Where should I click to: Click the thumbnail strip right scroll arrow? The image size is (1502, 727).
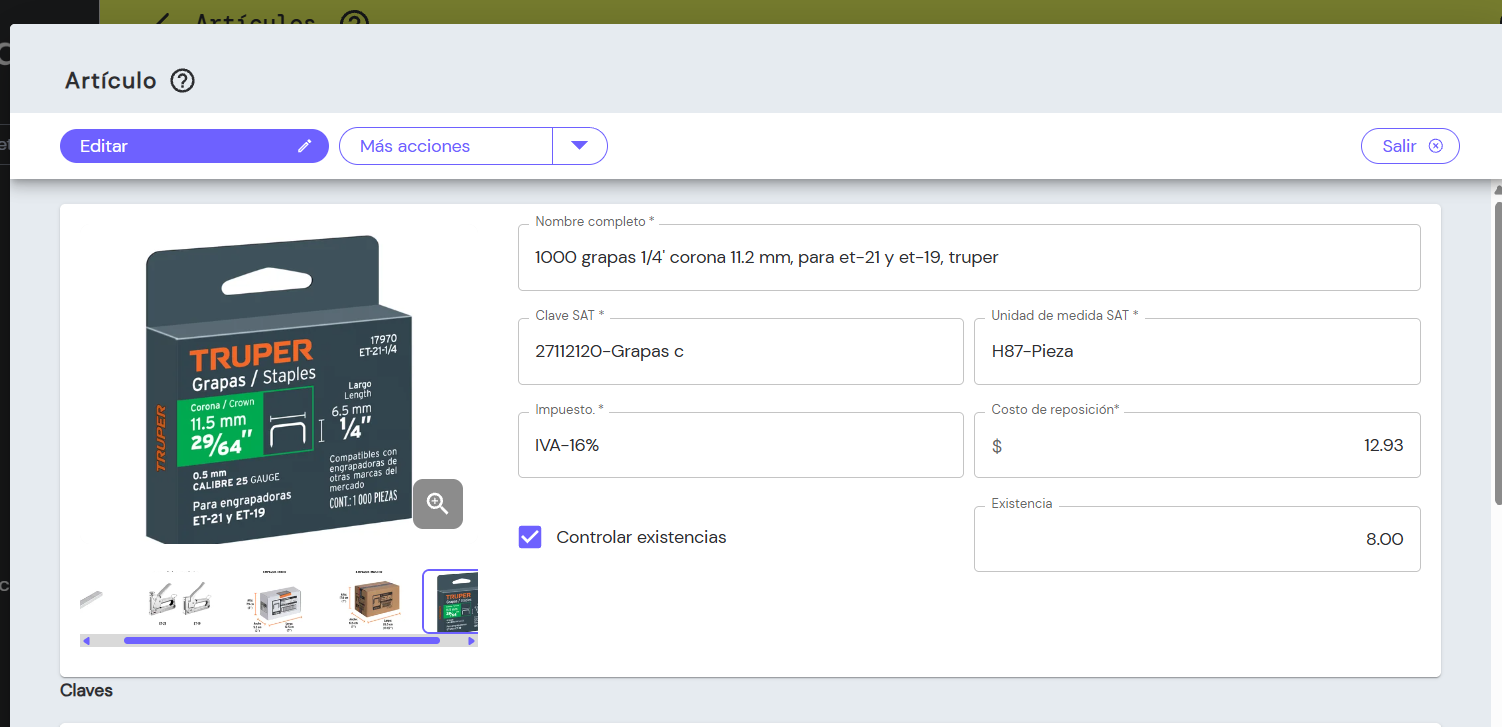472,641
